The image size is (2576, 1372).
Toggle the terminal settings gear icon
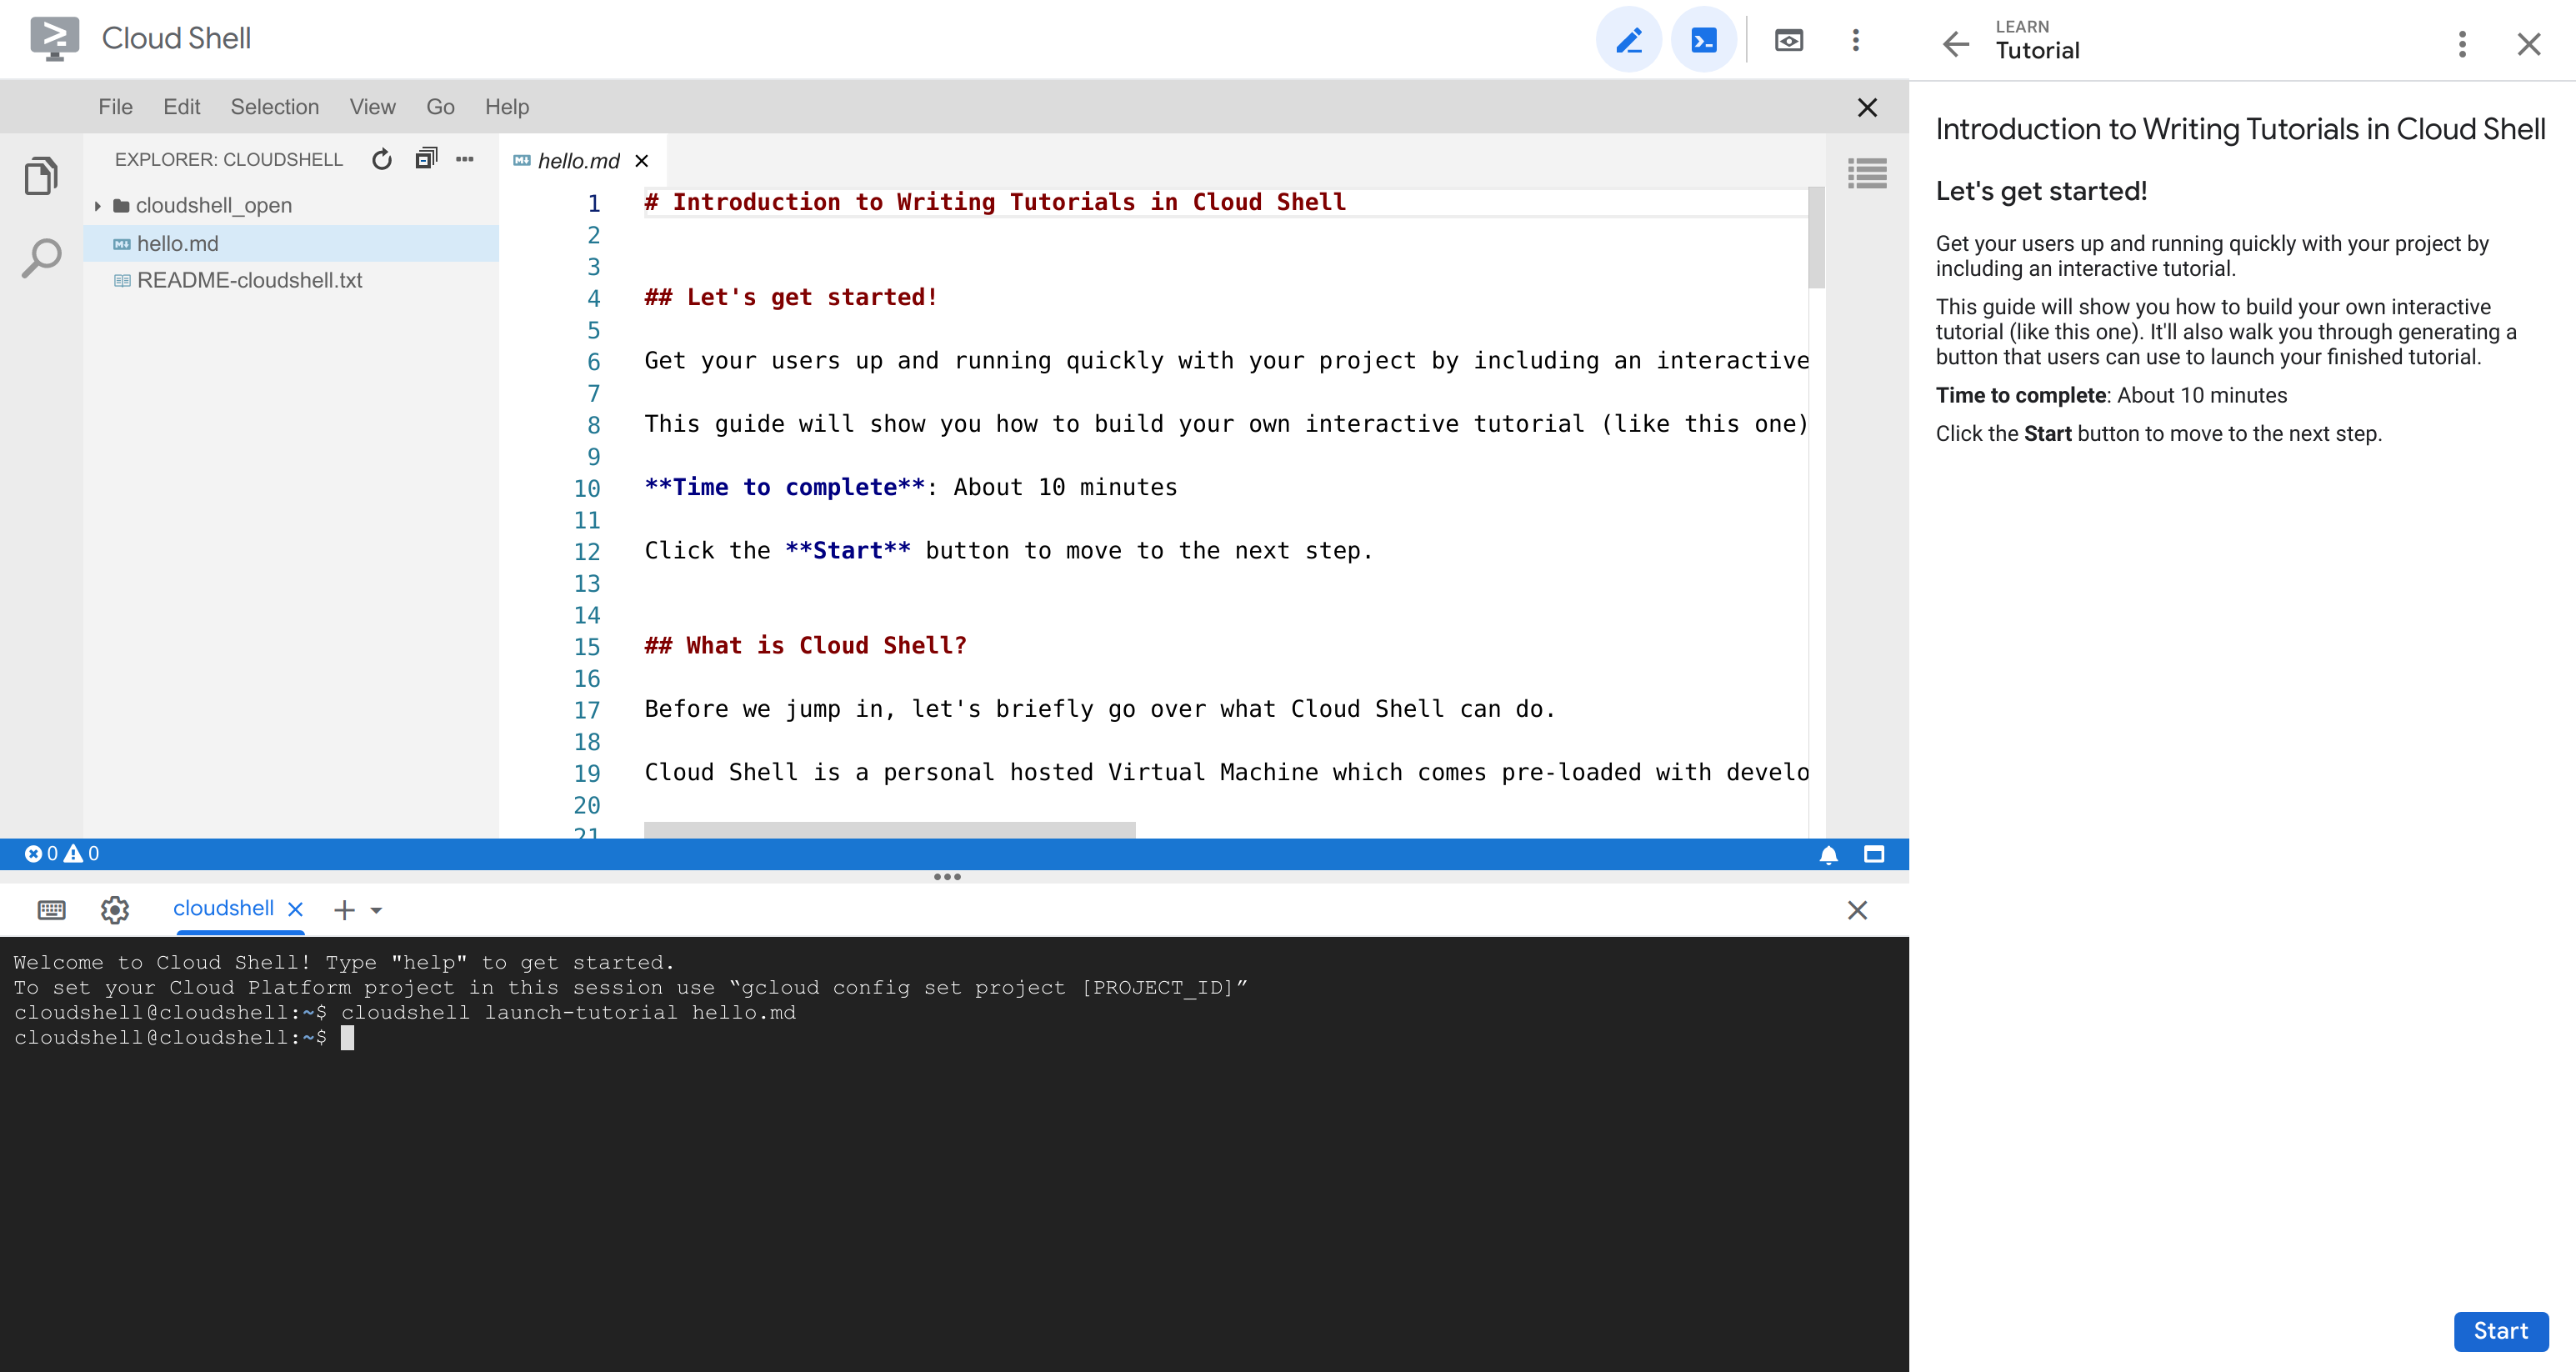pyautogui.click(x=114, y=909)
